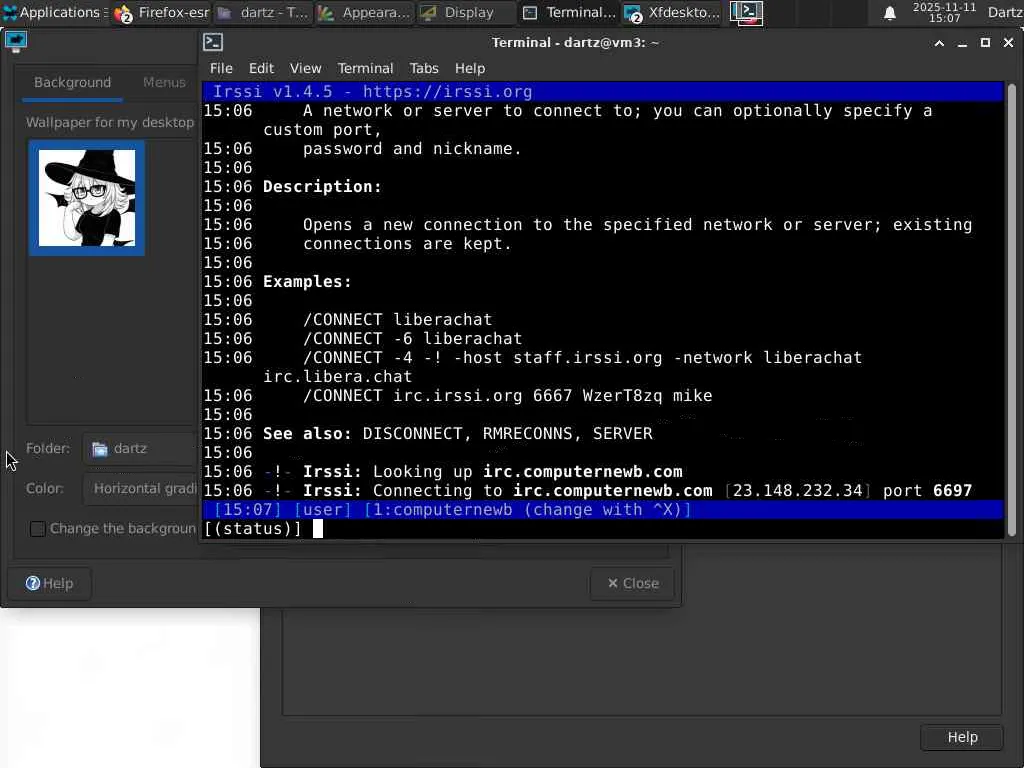This screenshot has height=768, width=1024.
Task: Open the Folder dropdown showing dartz
Action: click(x=140, y=449)
